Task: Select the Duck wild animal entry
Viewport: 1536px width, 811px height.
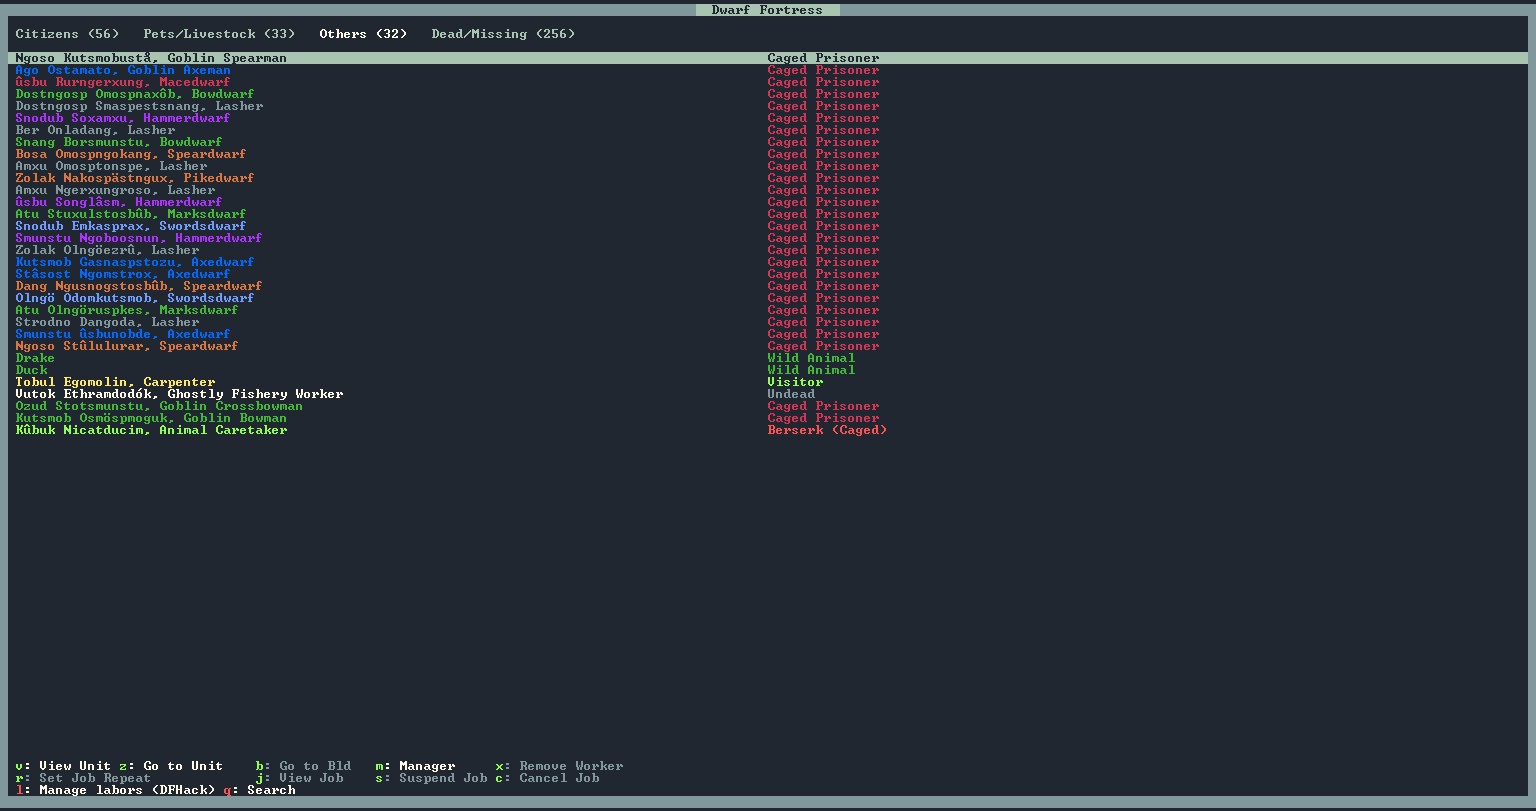Action: click(x=31, y=370)
